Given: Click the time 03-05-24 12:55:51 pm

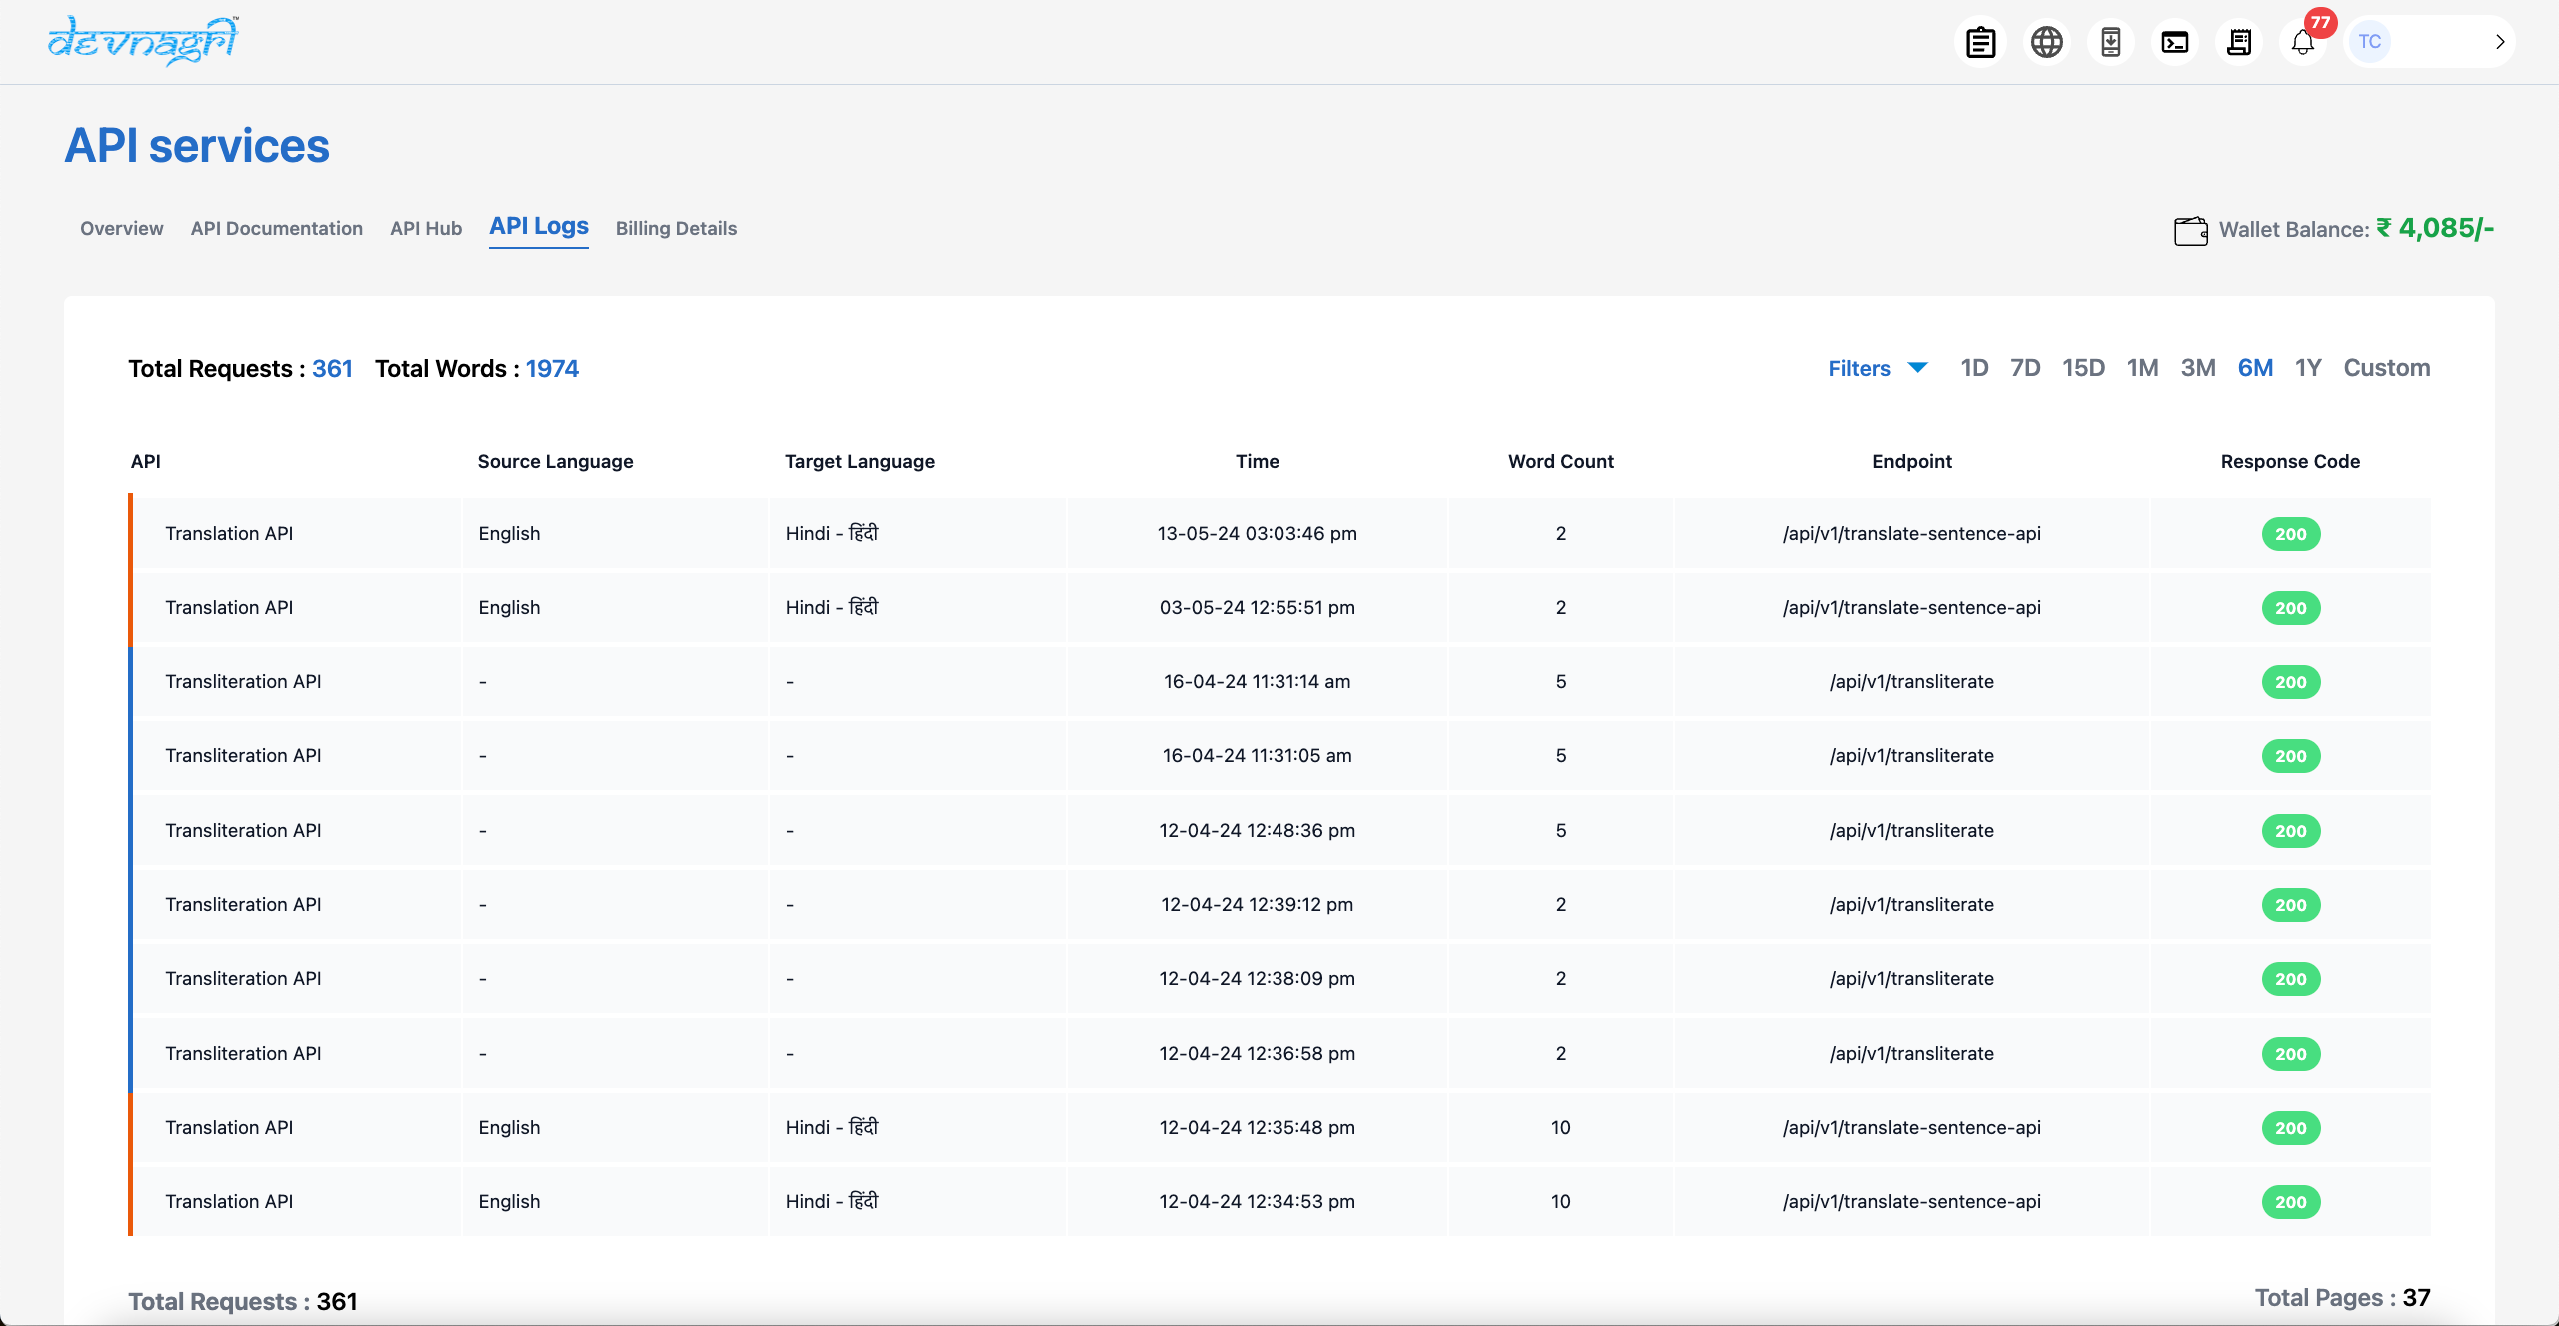Looking at the screenshot, I should point(1257,607).
